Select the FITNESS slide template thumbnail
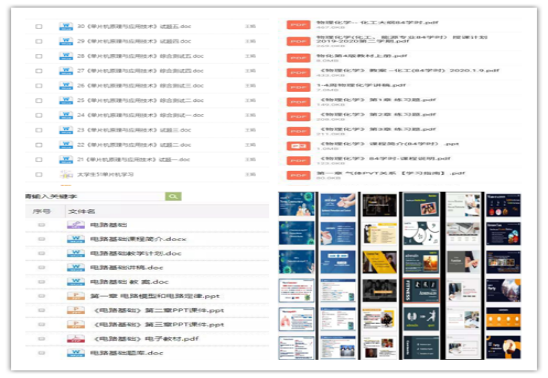Screen dimensions: 548x378 pos(421,290)
